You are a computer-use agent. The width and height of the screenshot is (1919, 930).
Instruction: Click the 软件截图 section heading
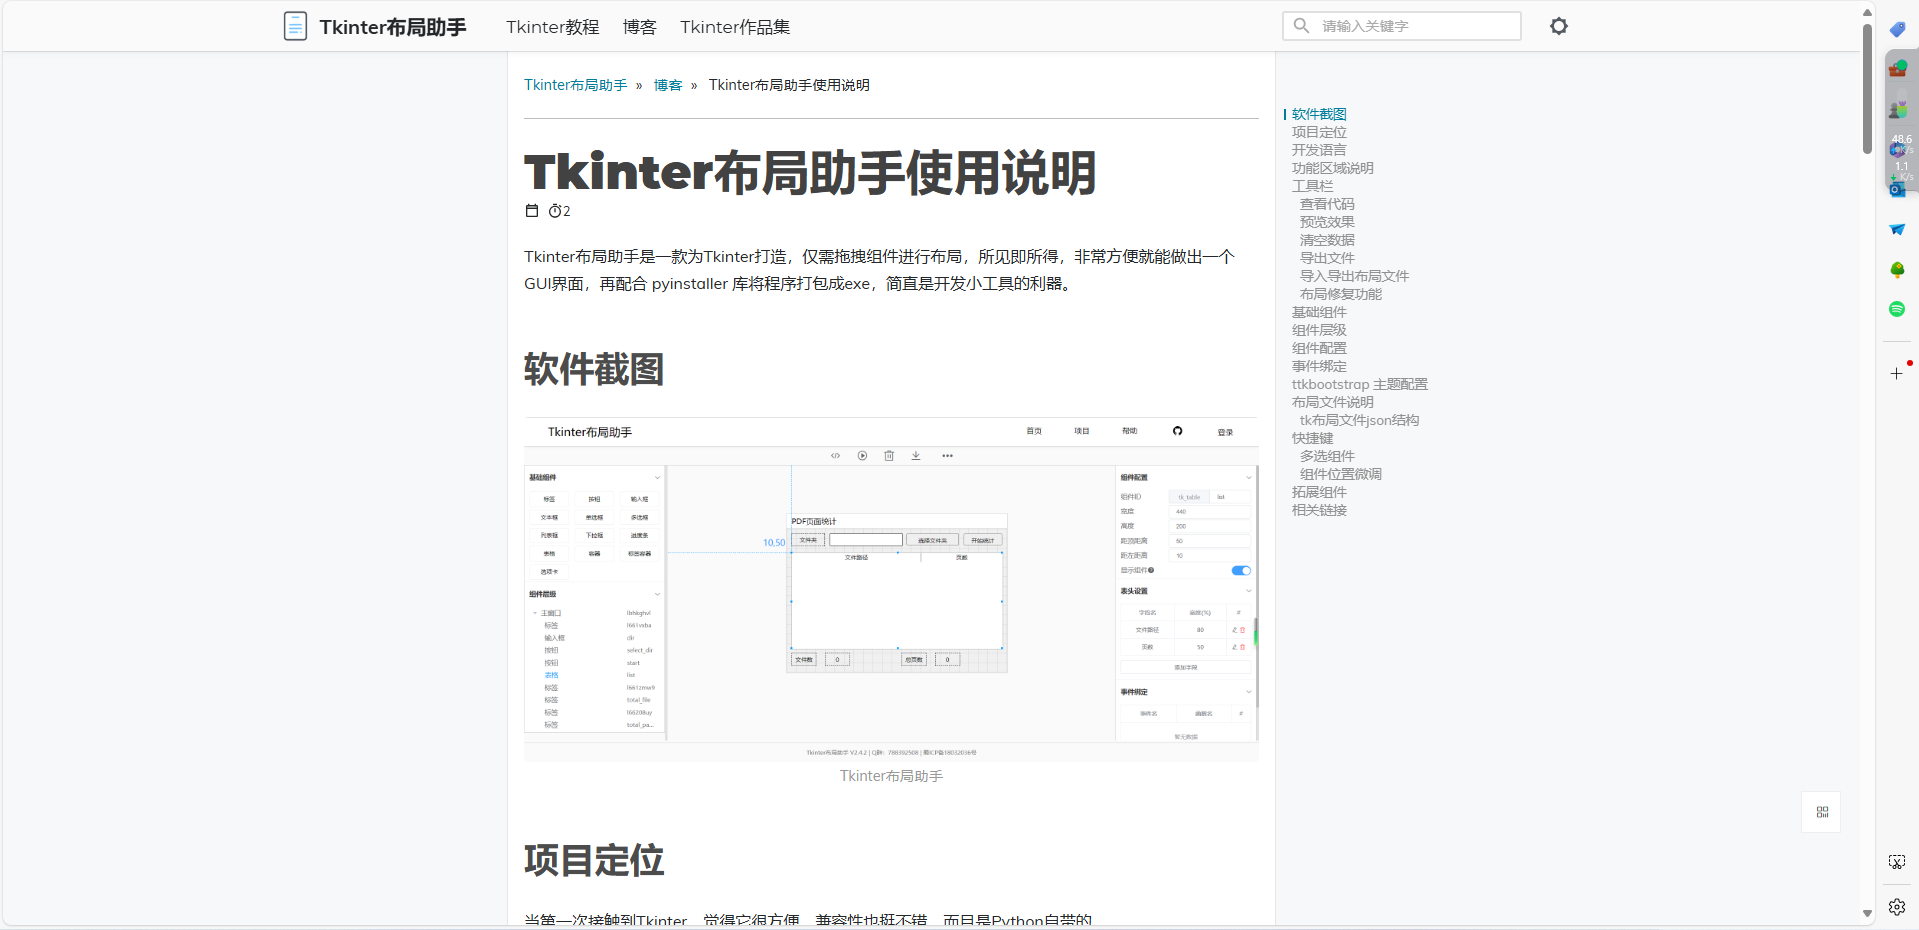(594, 370)
